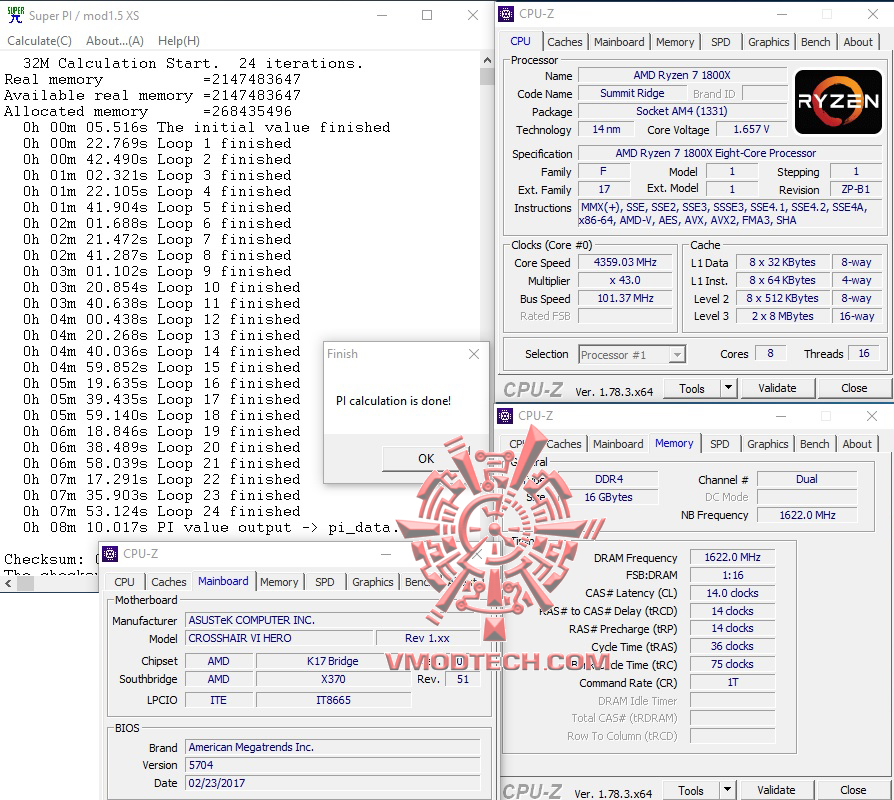The width and height of the screenshot is (894, 800).
Task: Switch to the Caches tab
Action: (x=564, y=42)
